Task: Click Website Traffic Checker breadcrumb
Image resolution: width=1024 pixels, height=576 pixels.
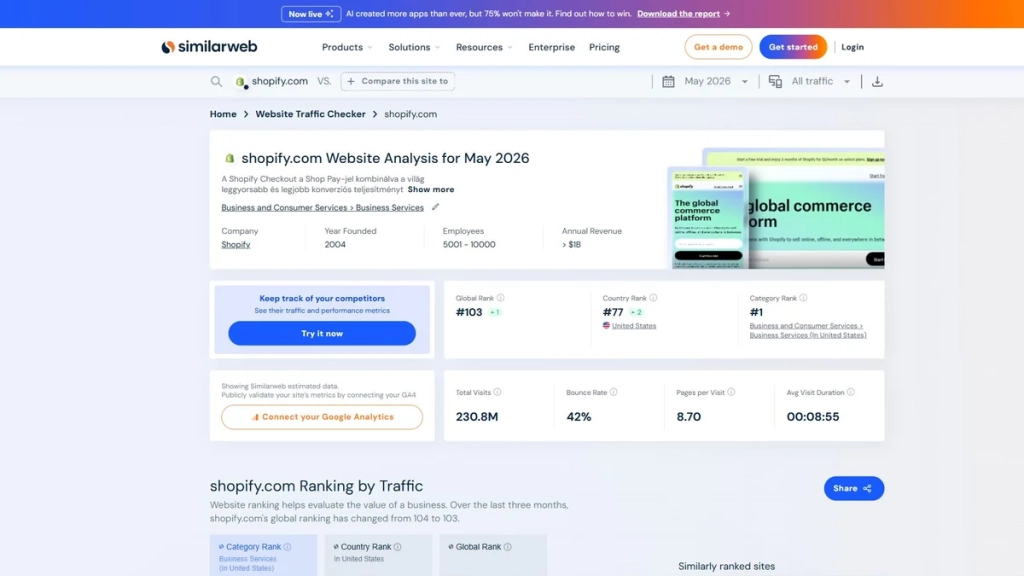Action: click(310, 114)
